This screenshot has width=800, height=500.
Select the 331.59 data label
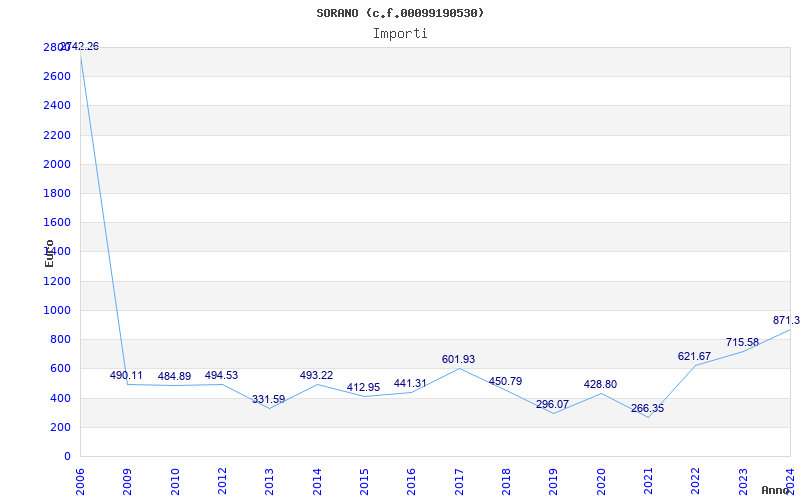[x=268, y=399]
